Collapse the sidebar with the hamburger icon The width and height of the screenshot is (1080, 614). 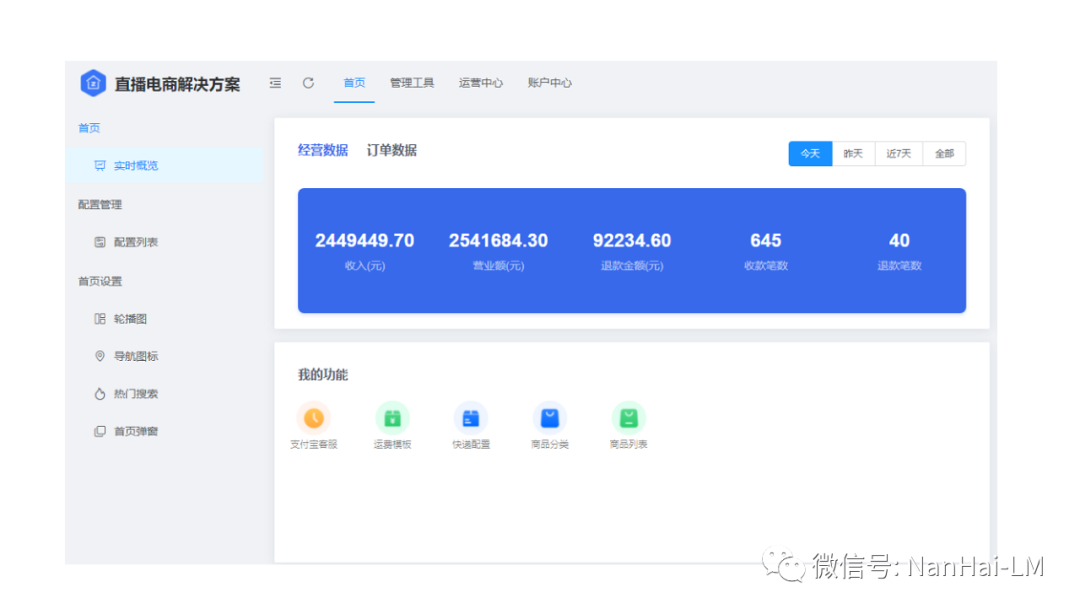point(275,83)
